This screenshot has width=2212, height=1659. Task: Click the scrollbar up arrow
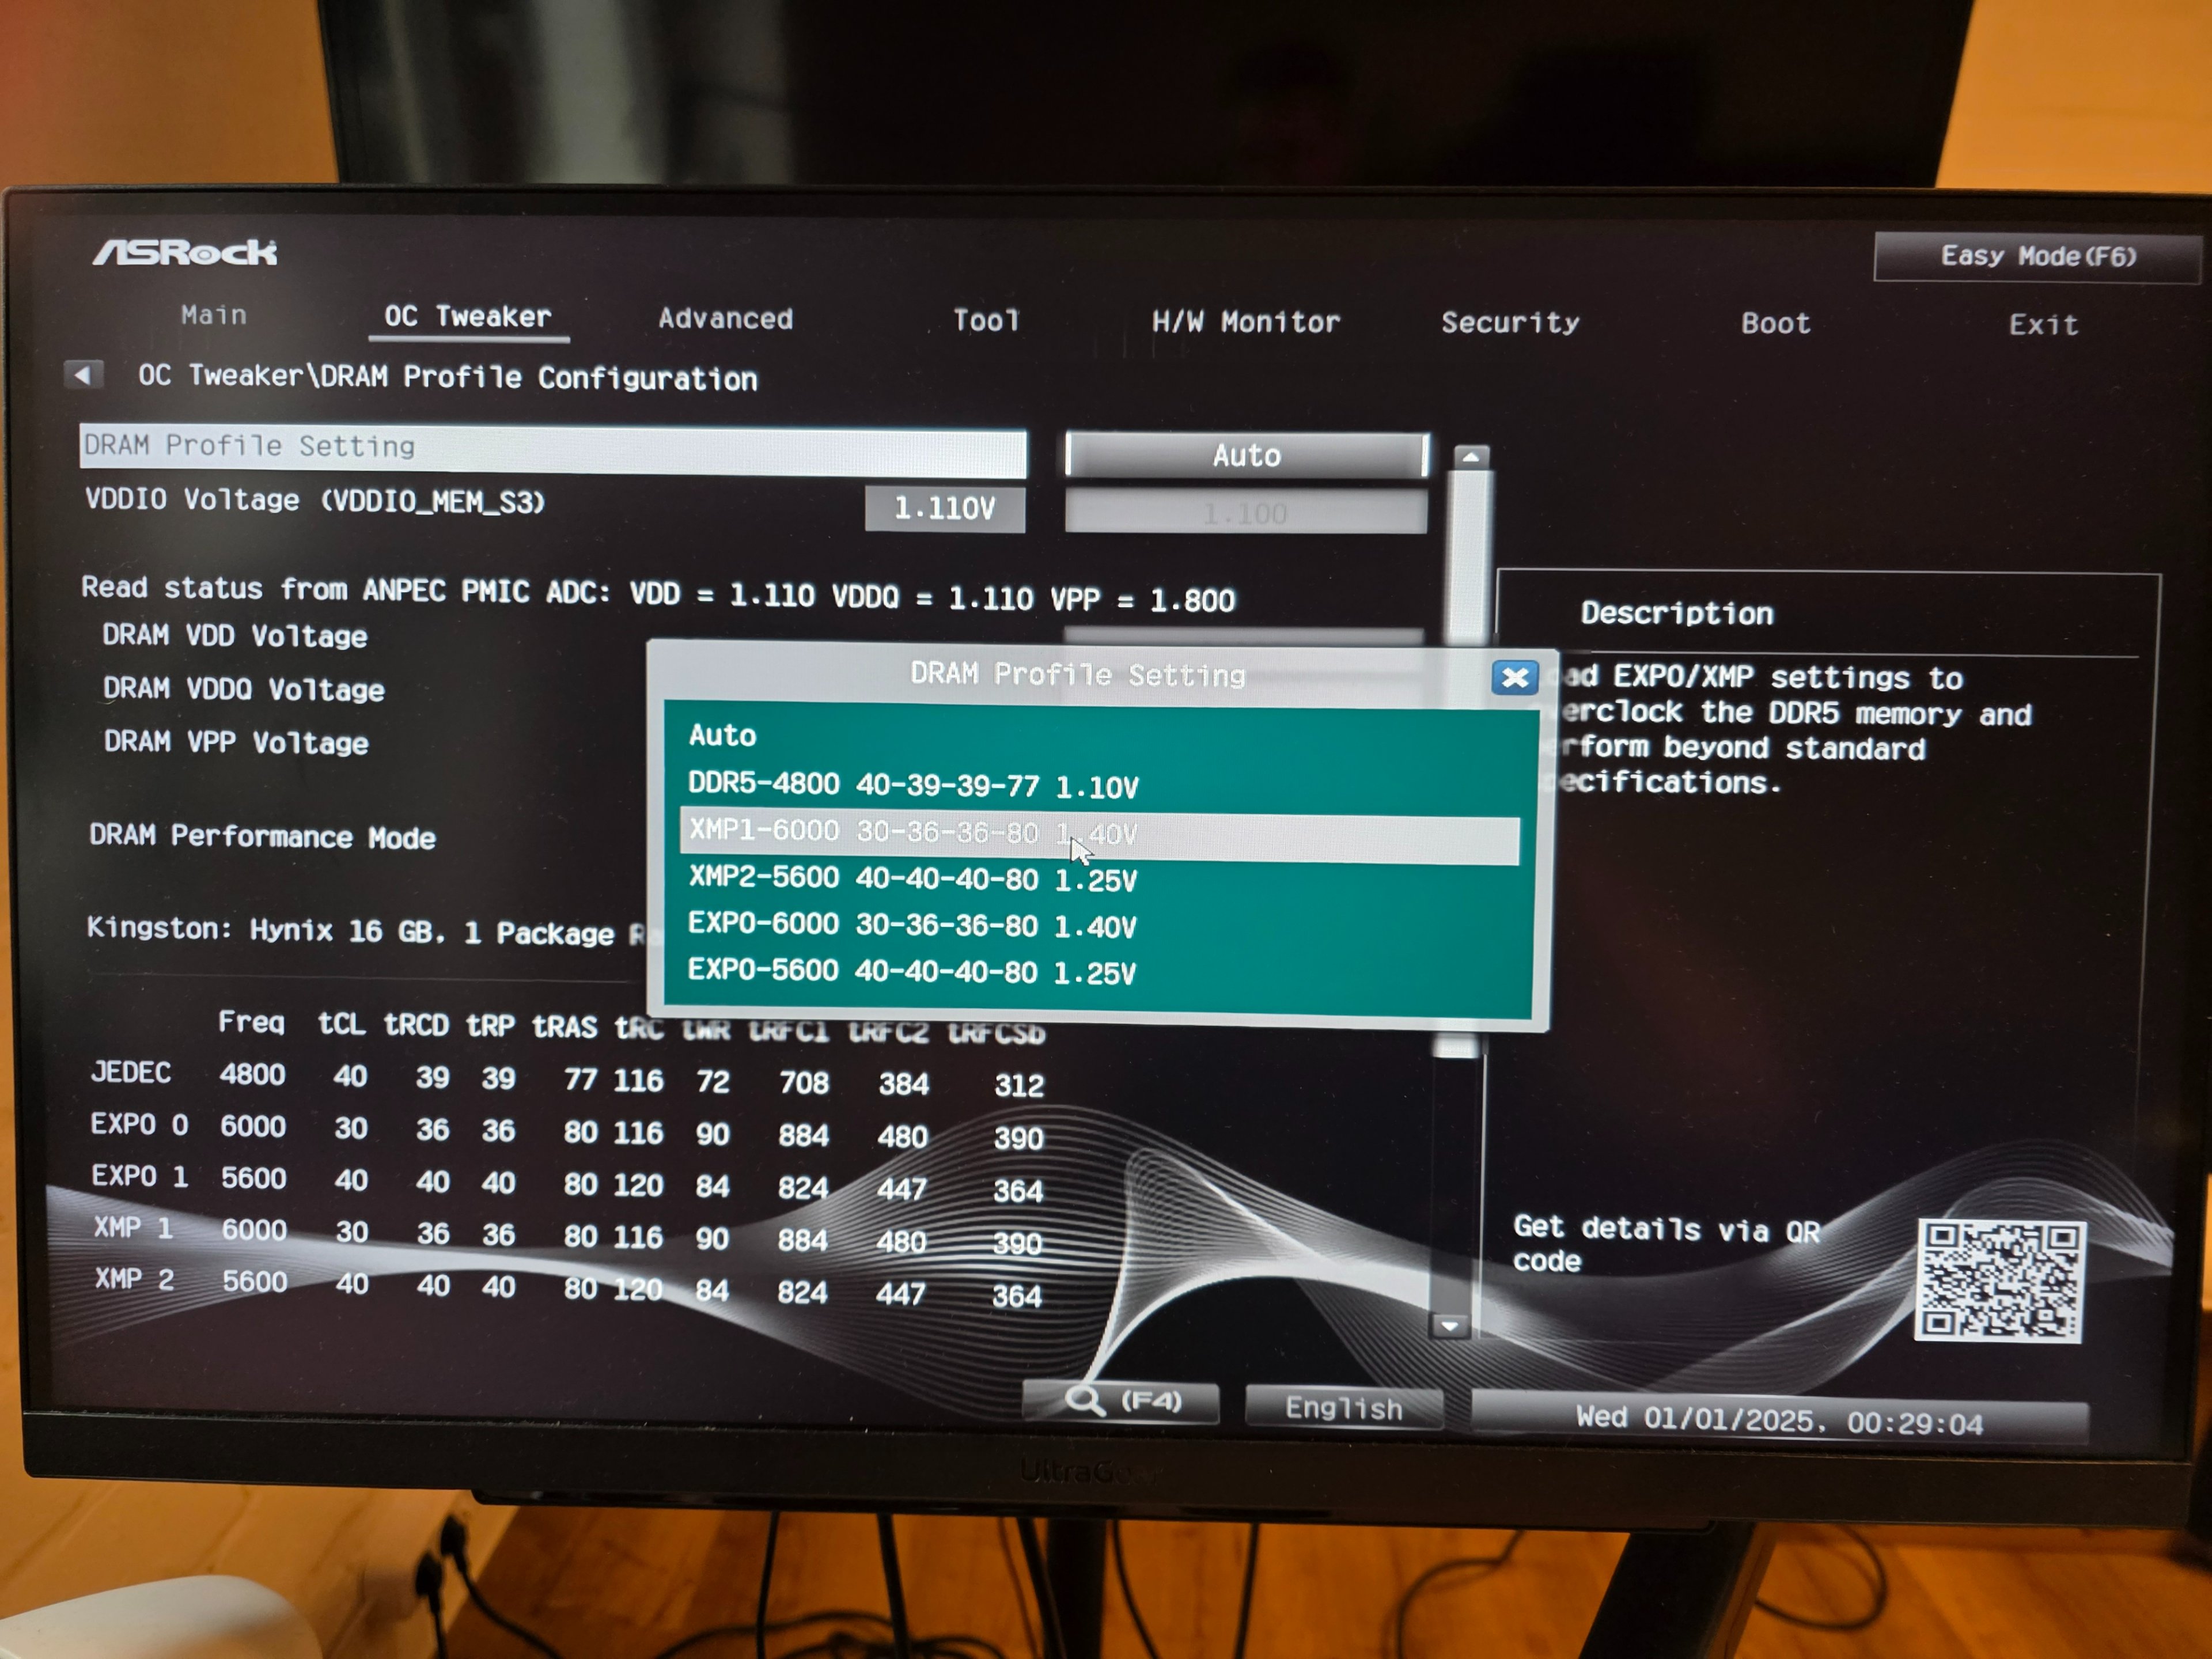(x=1470, y=458)
